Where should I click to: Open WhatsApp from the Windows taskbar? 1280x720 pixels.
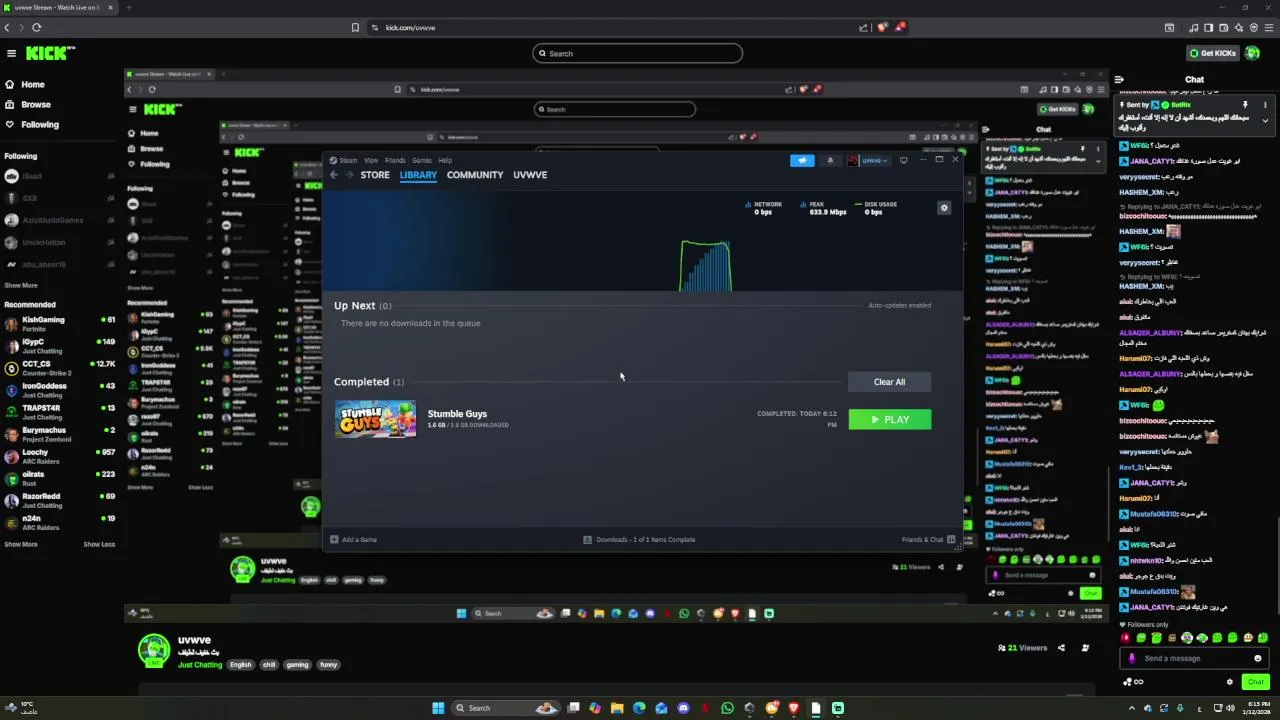coord(727,708)
